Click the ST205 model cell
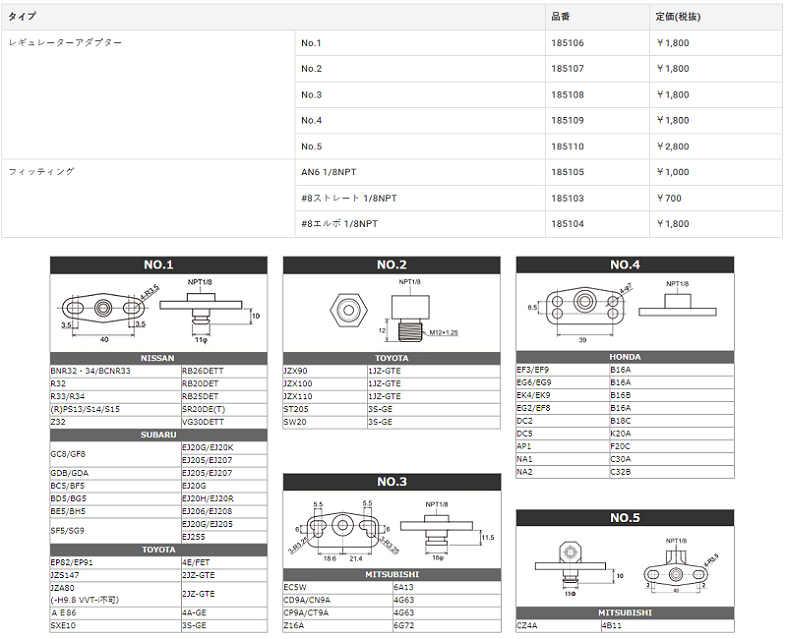The height and width of the screenshot is (639, 785). point(325,409)
